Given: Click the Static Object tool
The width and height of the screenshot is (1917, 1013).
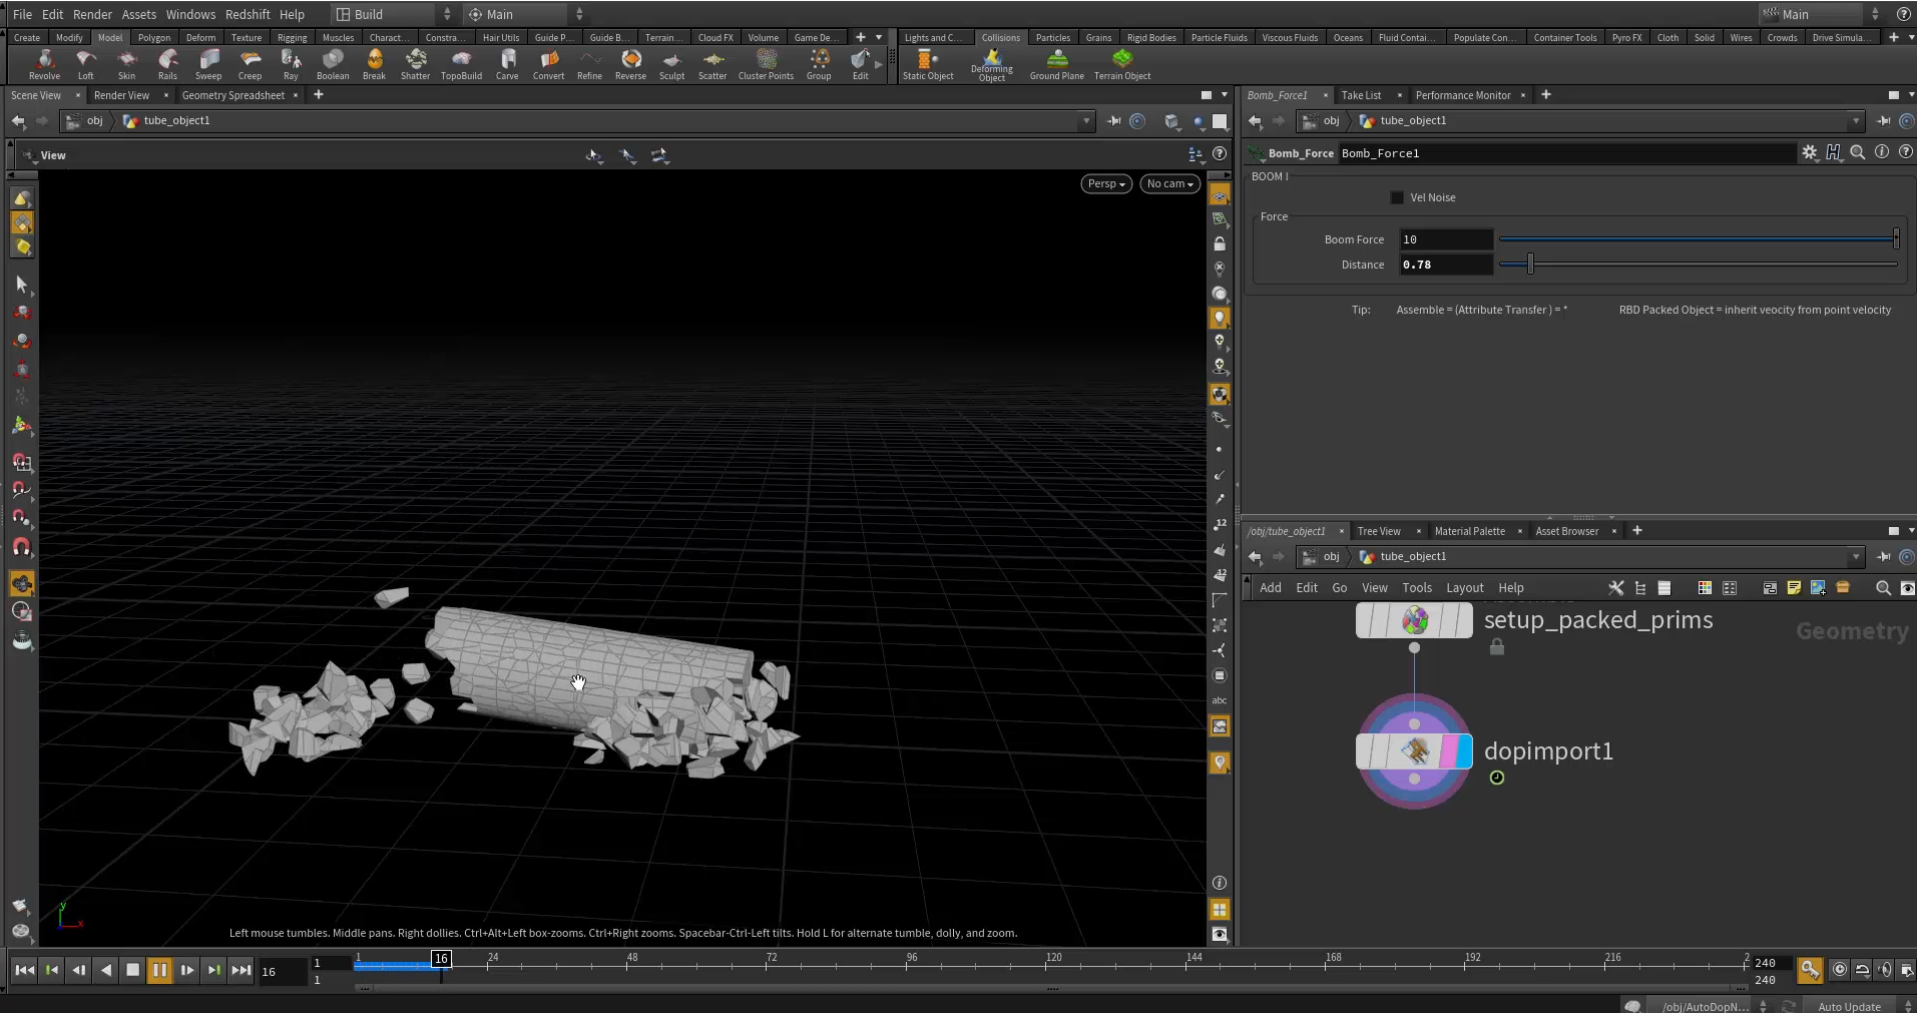Looking at the screenshot, I should 928,65.
